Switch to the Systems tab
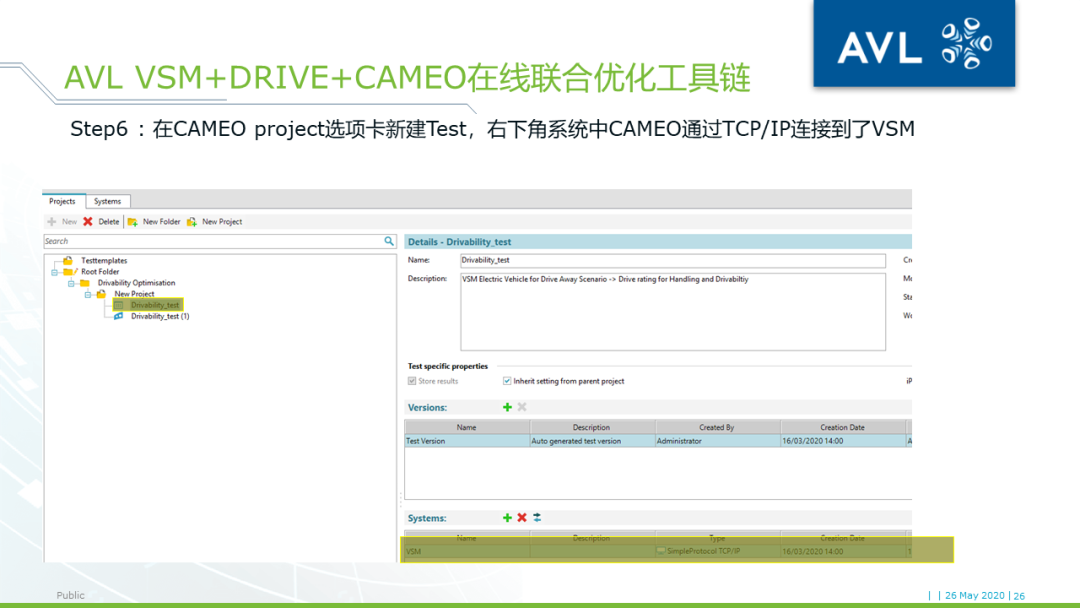Viewport: 1080px width, 608px height. click(107, 201)
